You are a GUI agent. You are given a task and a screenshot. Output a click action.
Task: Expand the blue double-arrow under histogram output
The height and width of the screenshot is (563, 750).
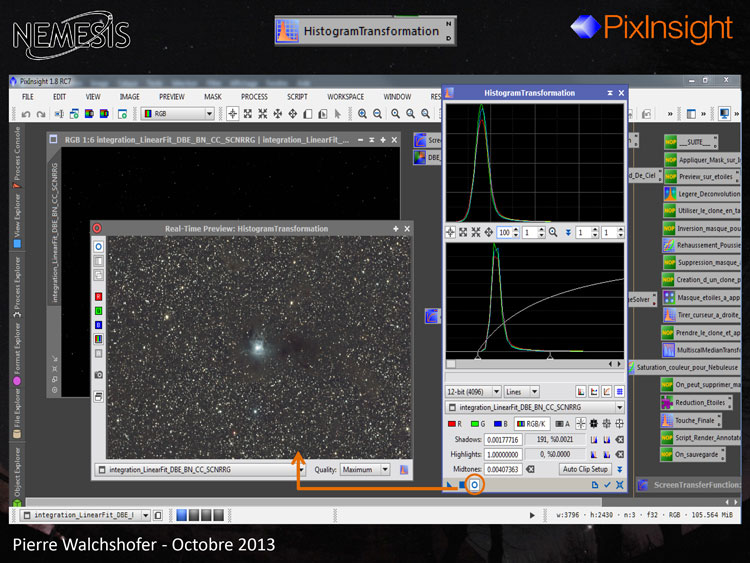pos(568,232)
